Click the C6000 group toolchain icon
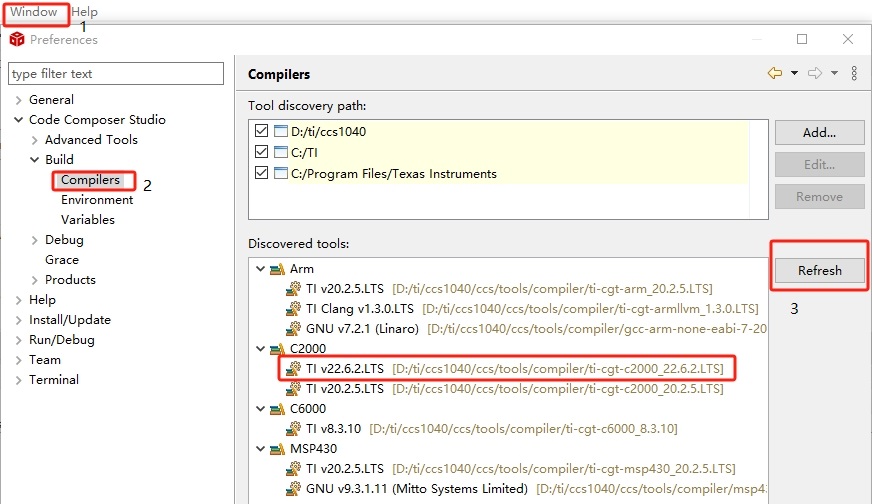The height and width of the screenshot is (504, 872). coord(278,409)
